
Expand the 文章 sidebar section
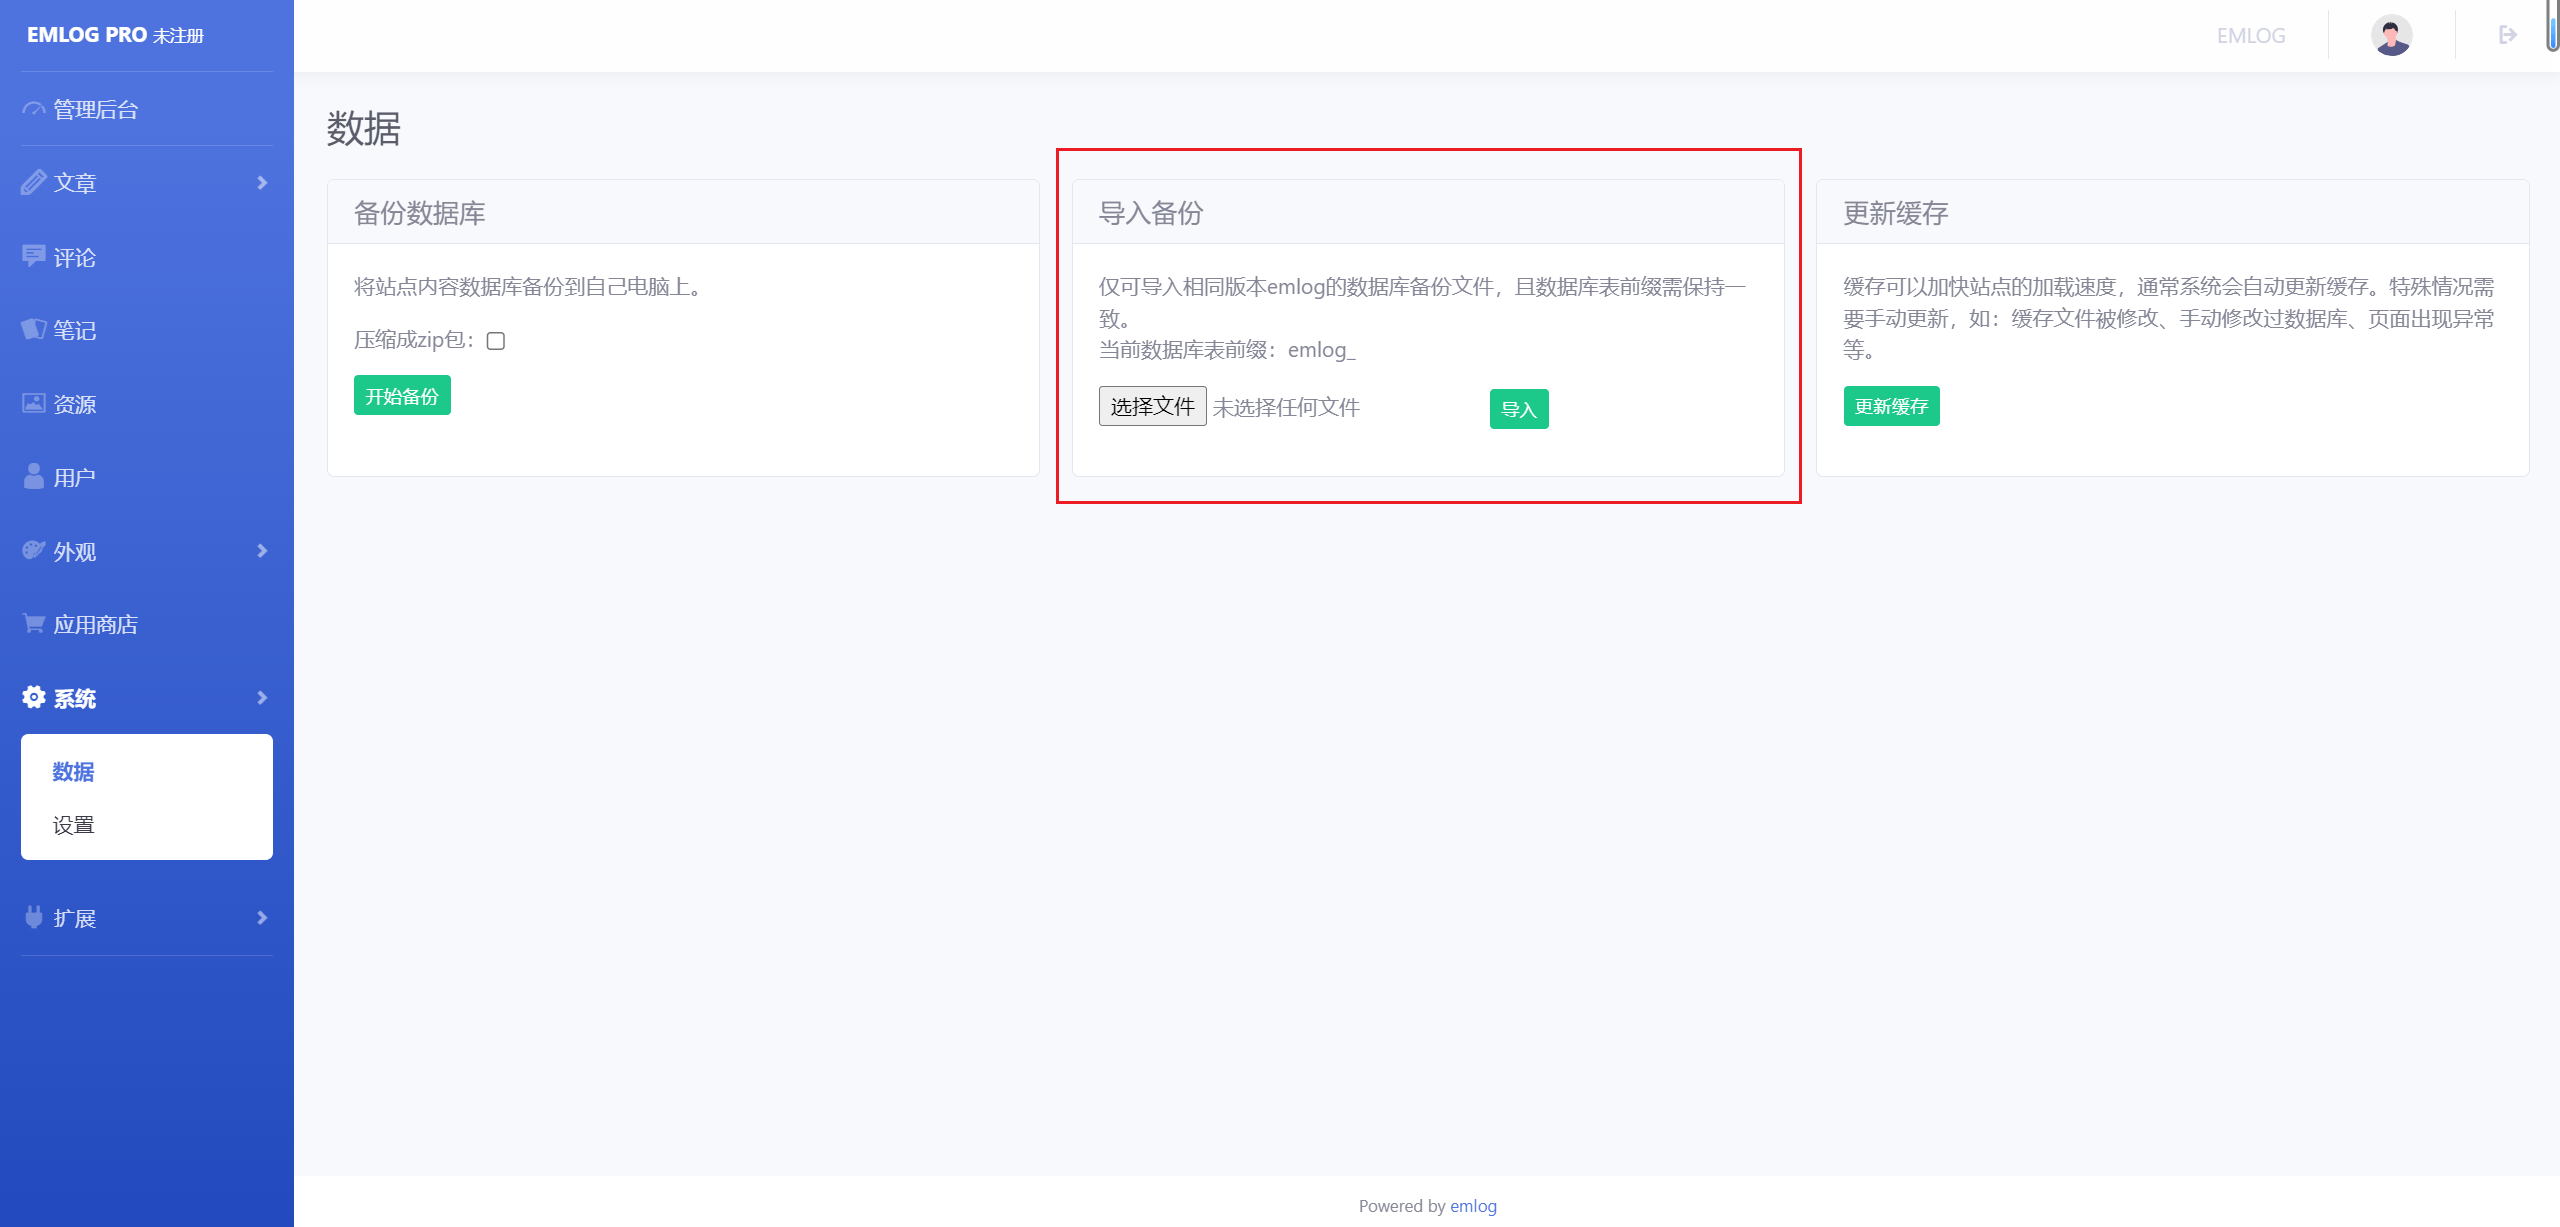261,182
